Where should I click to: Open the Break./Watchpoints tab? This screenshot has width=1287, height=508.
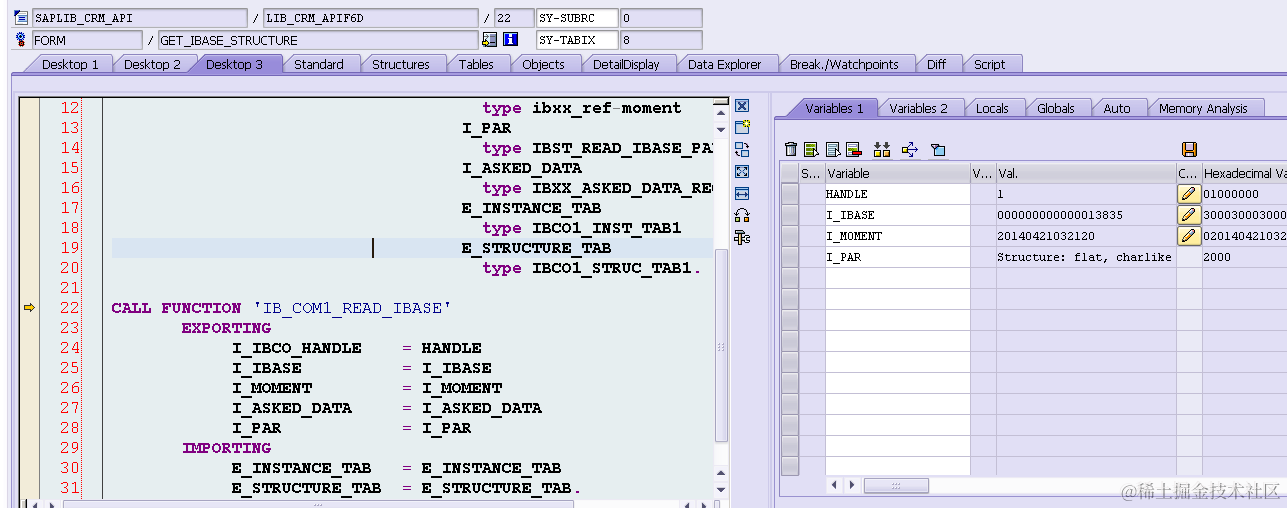click(x=844, y=64)
